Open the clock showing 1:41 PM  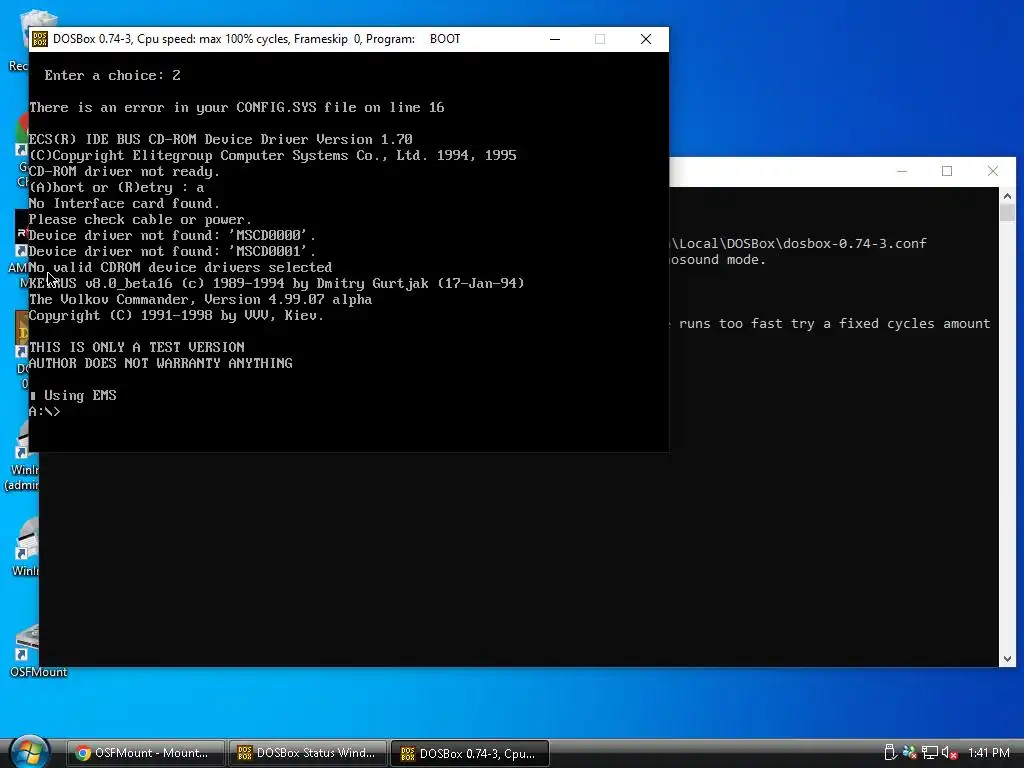tap(989, 753)
